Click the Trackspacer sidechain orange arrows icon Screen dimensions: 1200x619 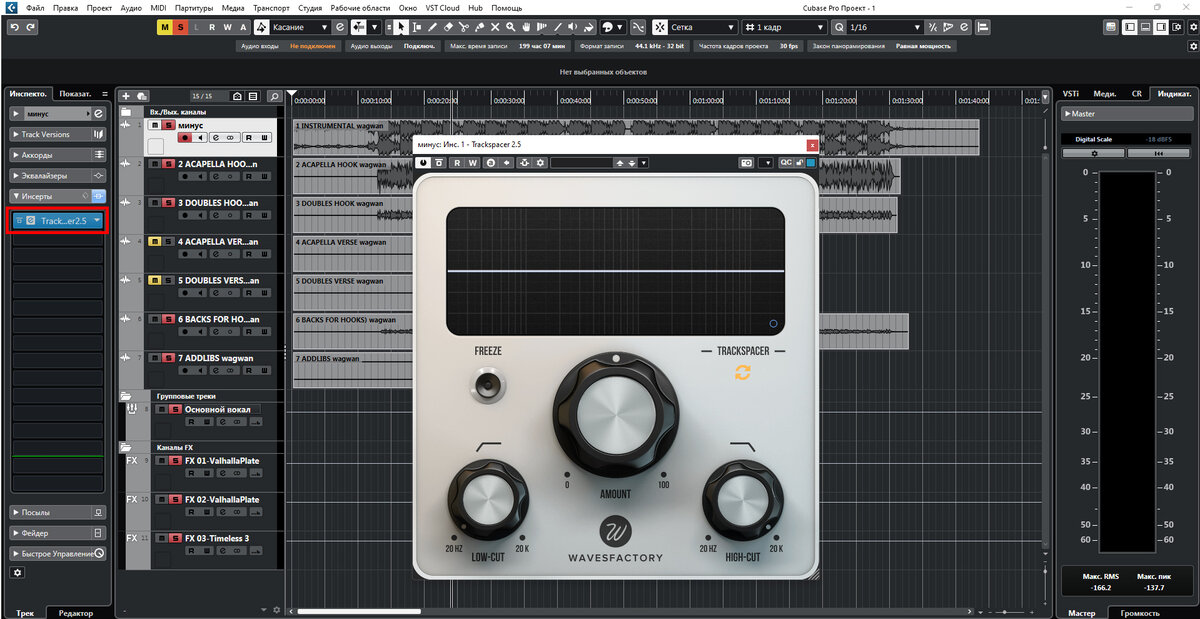743,372
